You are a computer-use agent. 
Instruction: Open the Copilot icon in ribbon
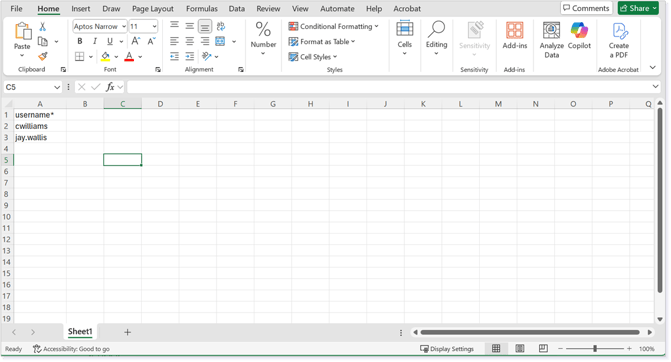(579, 36)
